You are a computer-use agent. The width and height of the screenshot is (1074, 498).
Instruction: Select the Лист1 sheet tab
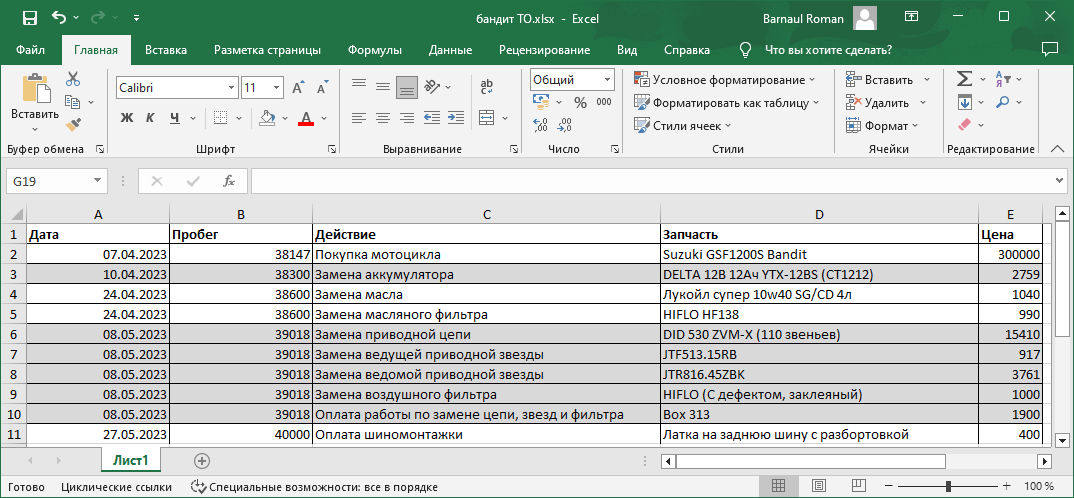(131, 460)
